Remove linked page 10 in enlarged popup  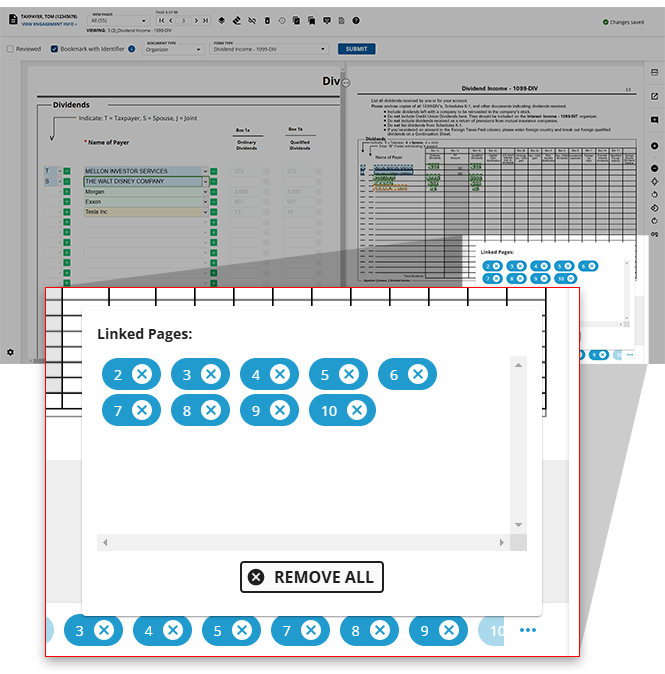(x=357, y=410)
